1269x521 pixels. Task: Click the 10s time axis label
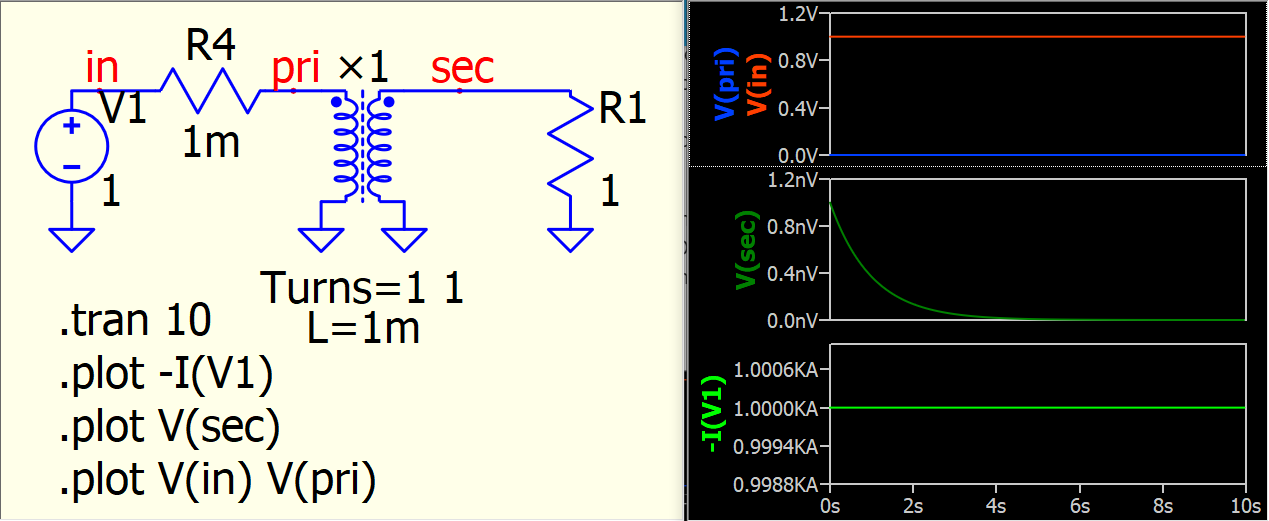[1246, 505]
